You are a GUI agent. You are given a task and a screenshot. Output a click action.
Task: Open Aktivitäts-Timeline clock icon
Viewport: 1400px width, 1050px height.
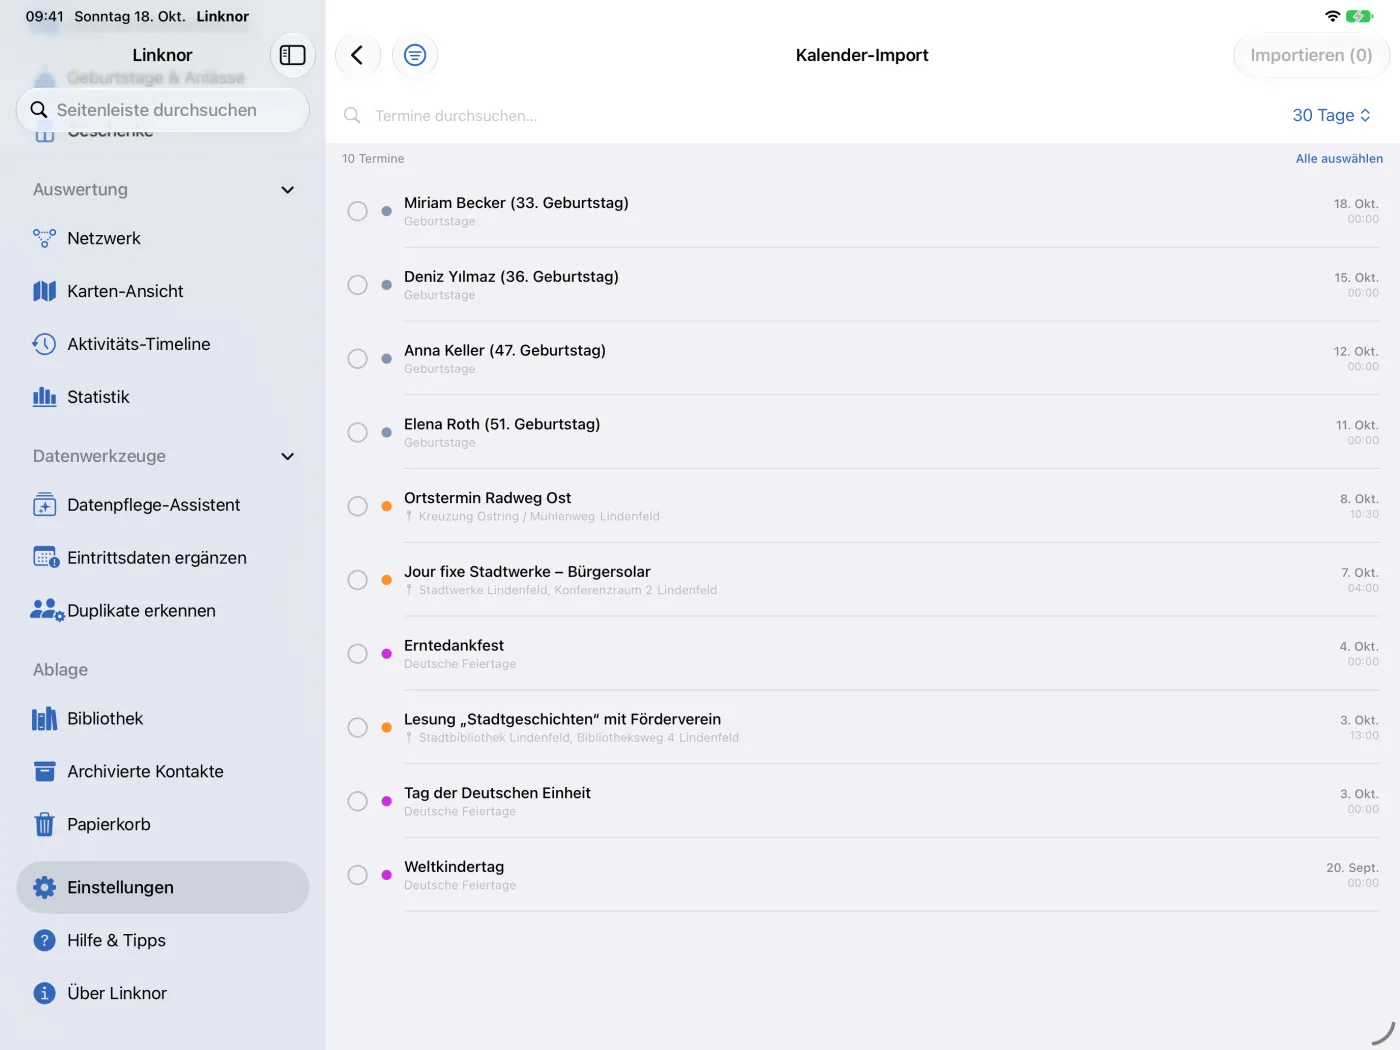(x=44, y=344)
